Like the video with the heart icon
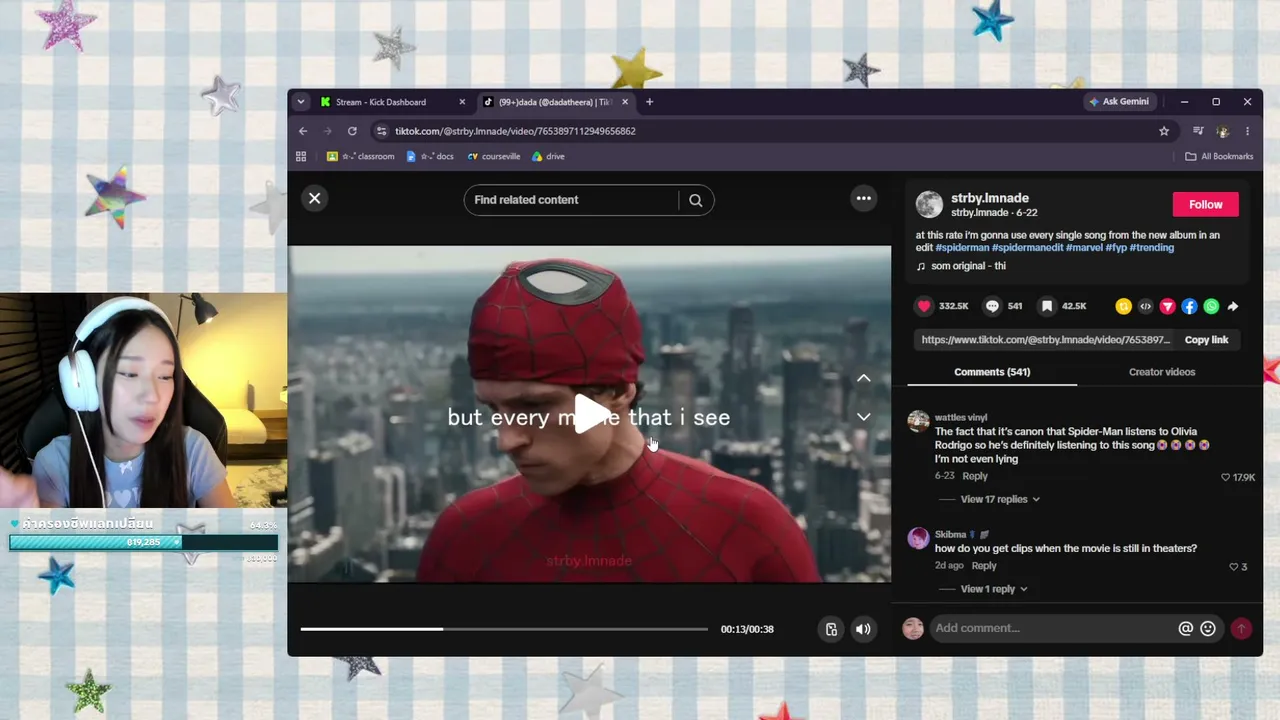This screenshot has height=720, width=1280. click(x=924, y=306)
